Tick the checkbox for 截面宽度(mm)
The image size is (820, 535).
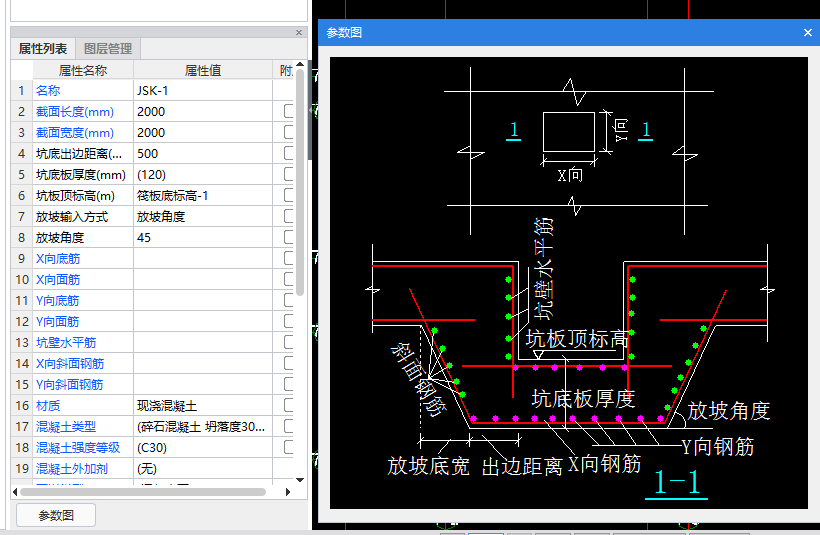[289, 132]
